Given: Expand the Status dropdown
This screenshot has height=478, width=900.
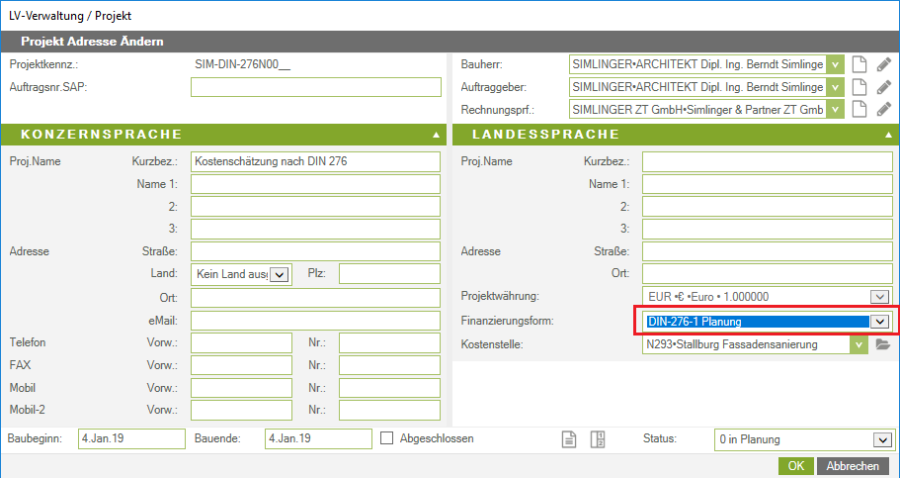Looking at the screenshot, I should [x=880, y=439].
